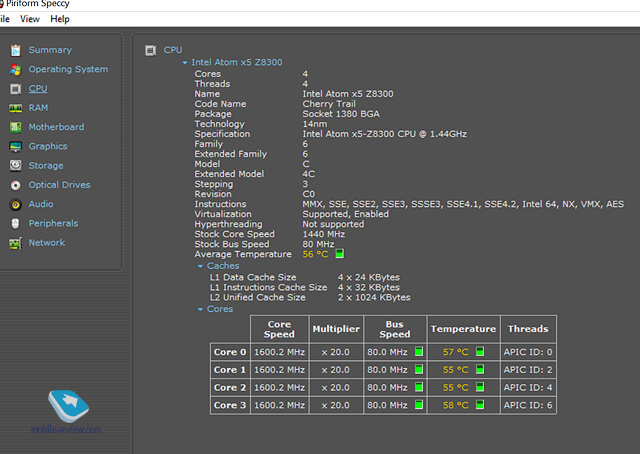The image size is (640, 454).
Task: Collapse the Cores section
Action: point(200,309)
